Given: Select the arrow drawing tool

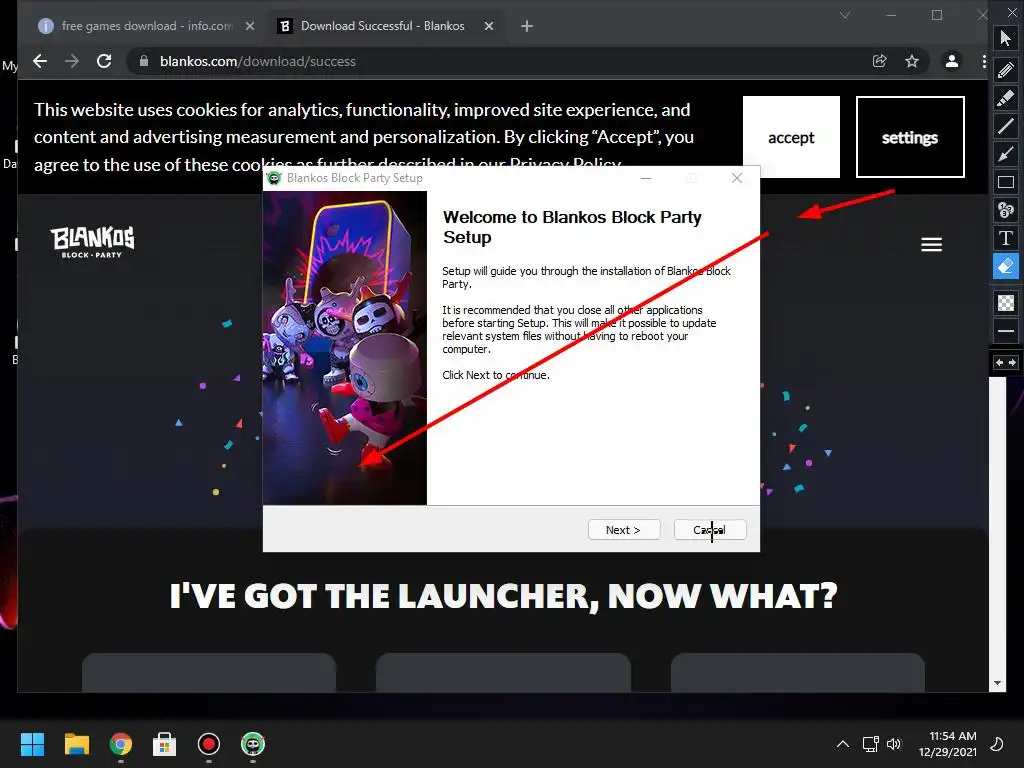Looking at the screenshot, I should click(x=1006, y=154).
